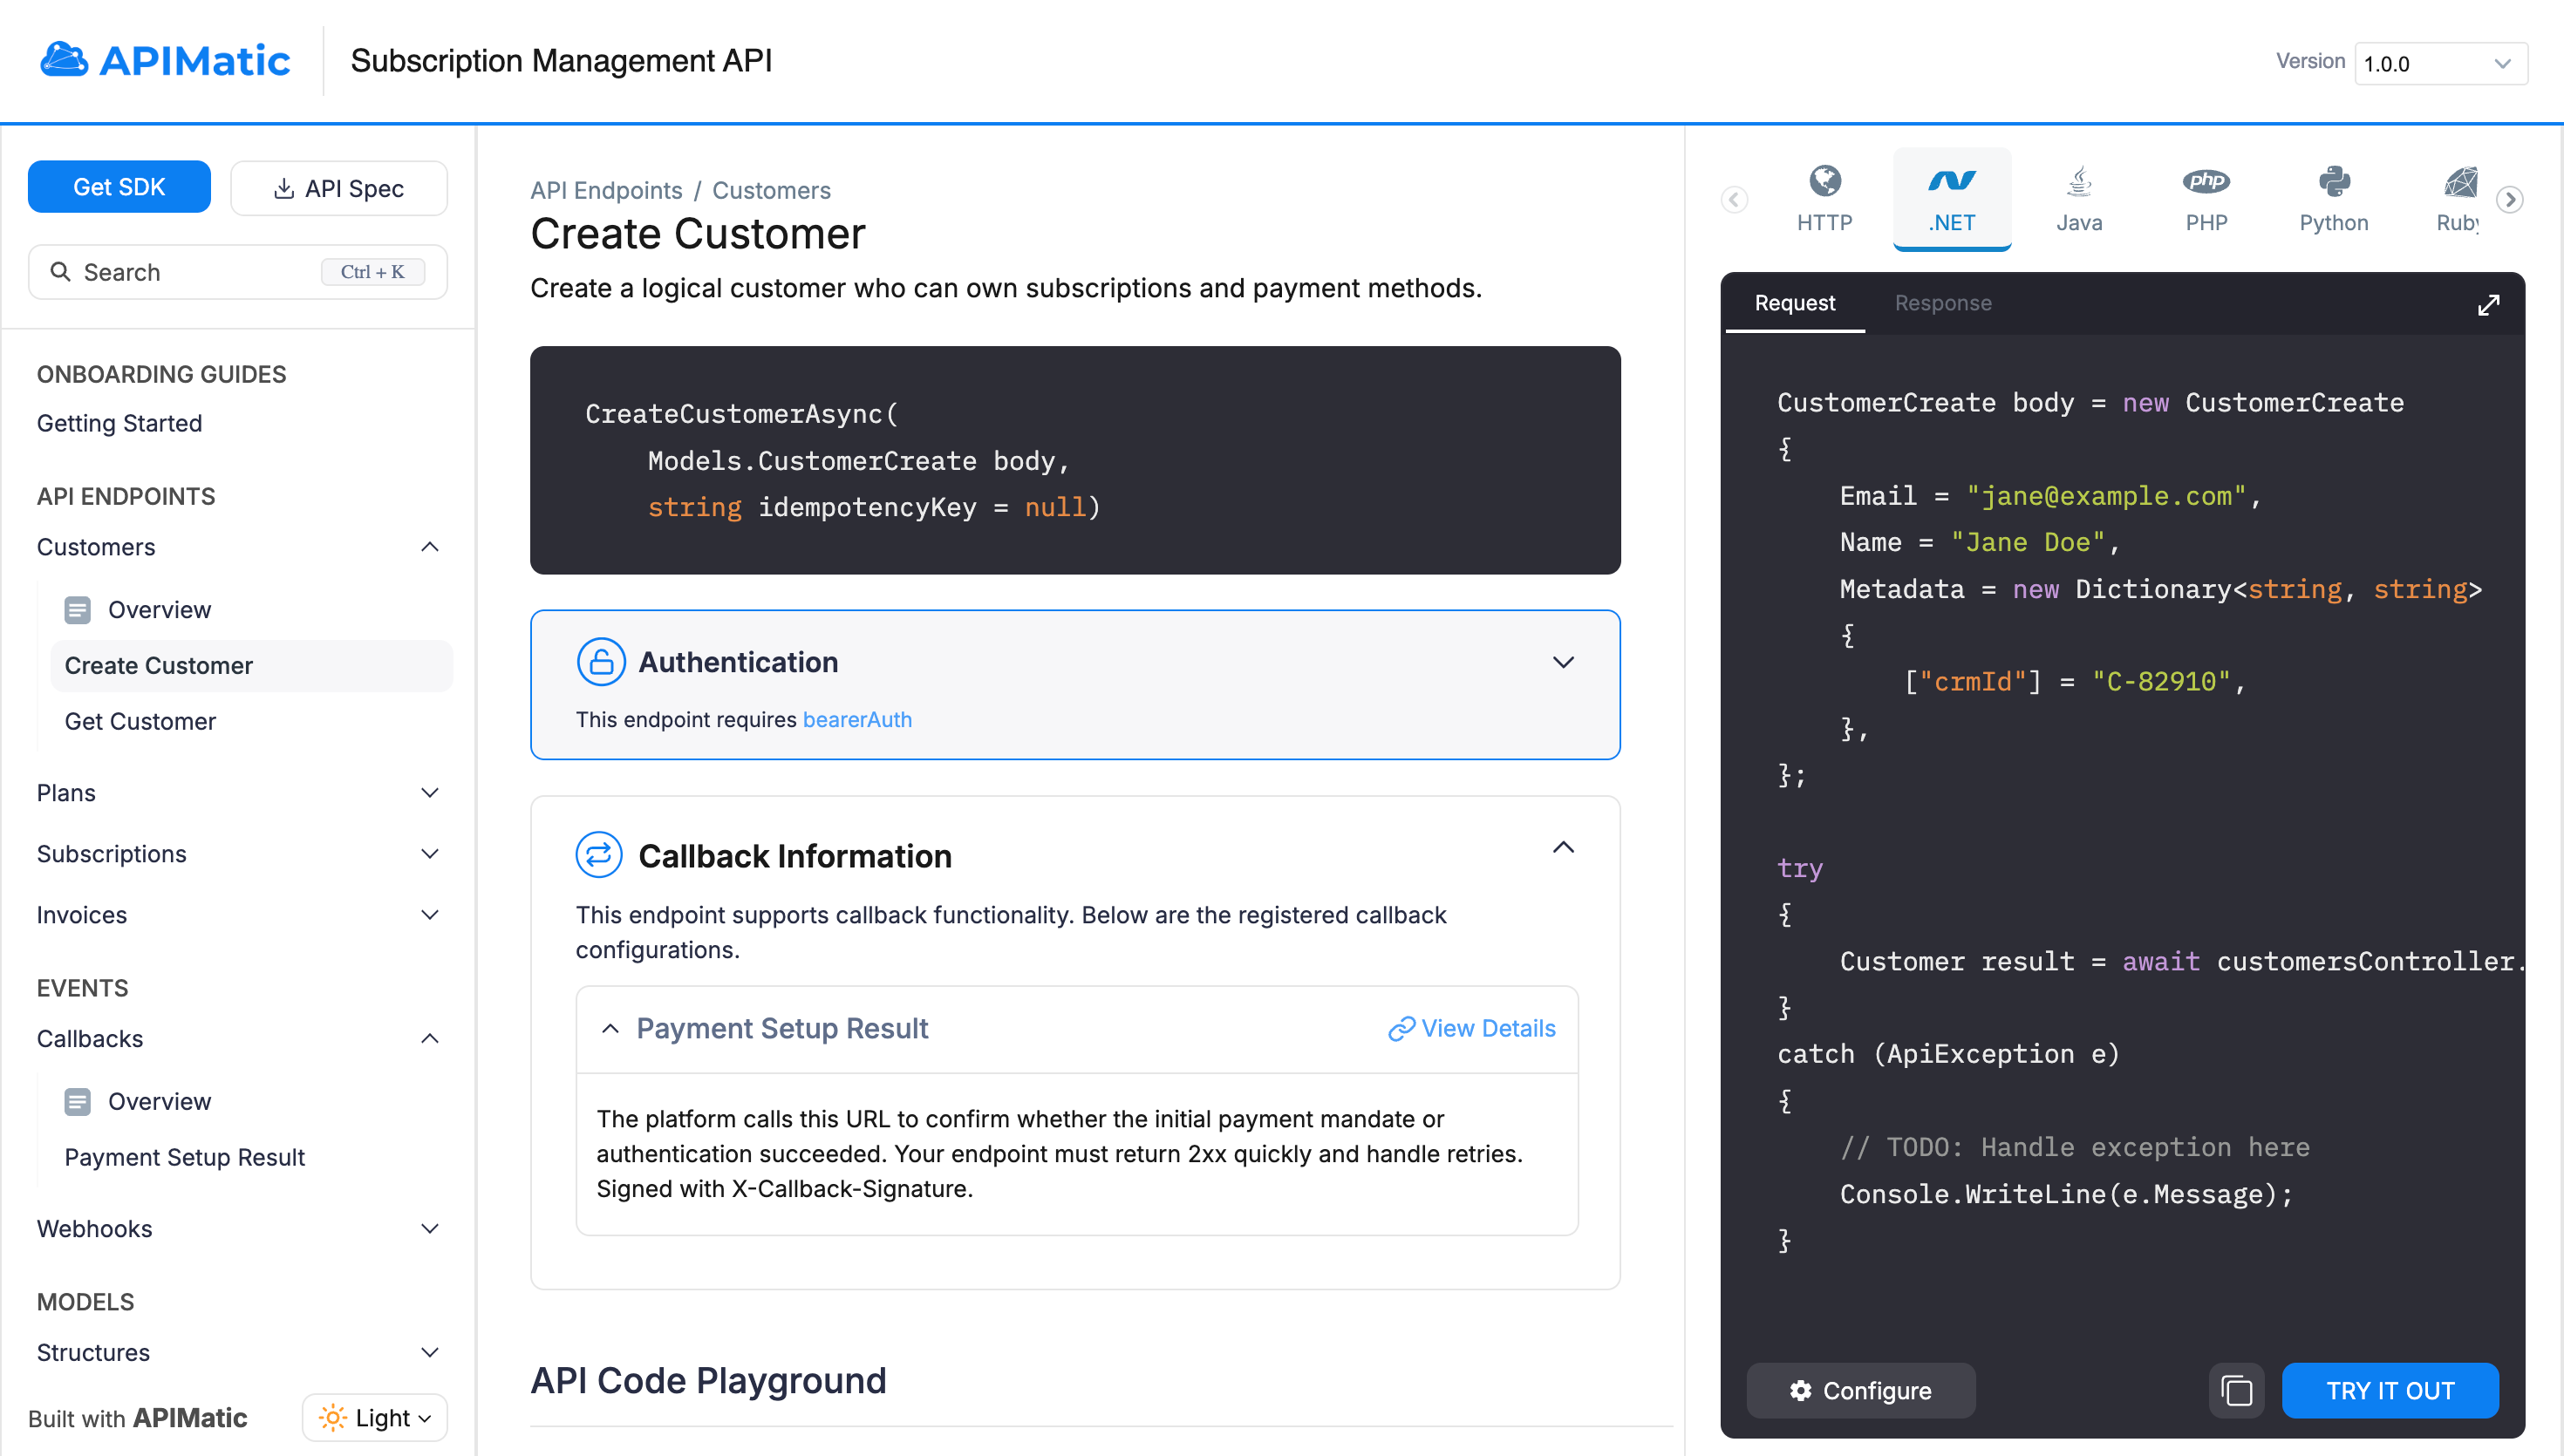Open Get Customer in the sidebar
This screenshot has height=1456, width=2564.
pyautogui.click(x=140, y=721)
